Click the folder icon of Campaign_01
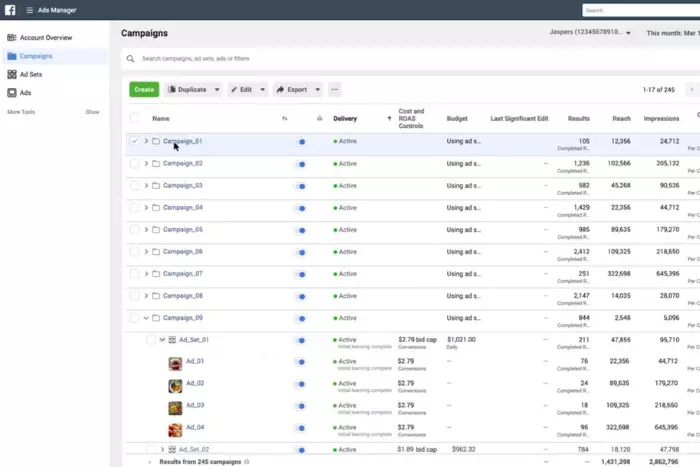 (x=156, y=141)
